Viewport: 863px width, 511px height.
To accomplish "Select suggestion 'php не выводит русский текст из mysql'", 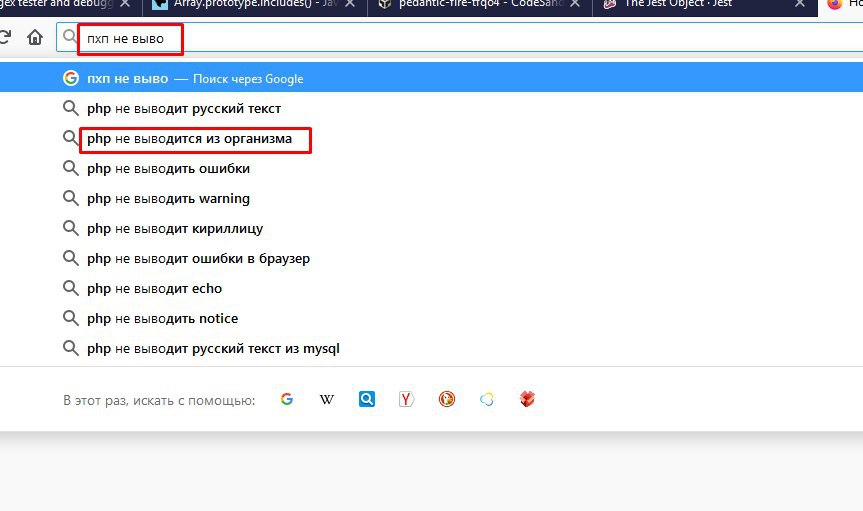I will click(x=432, y=348).
